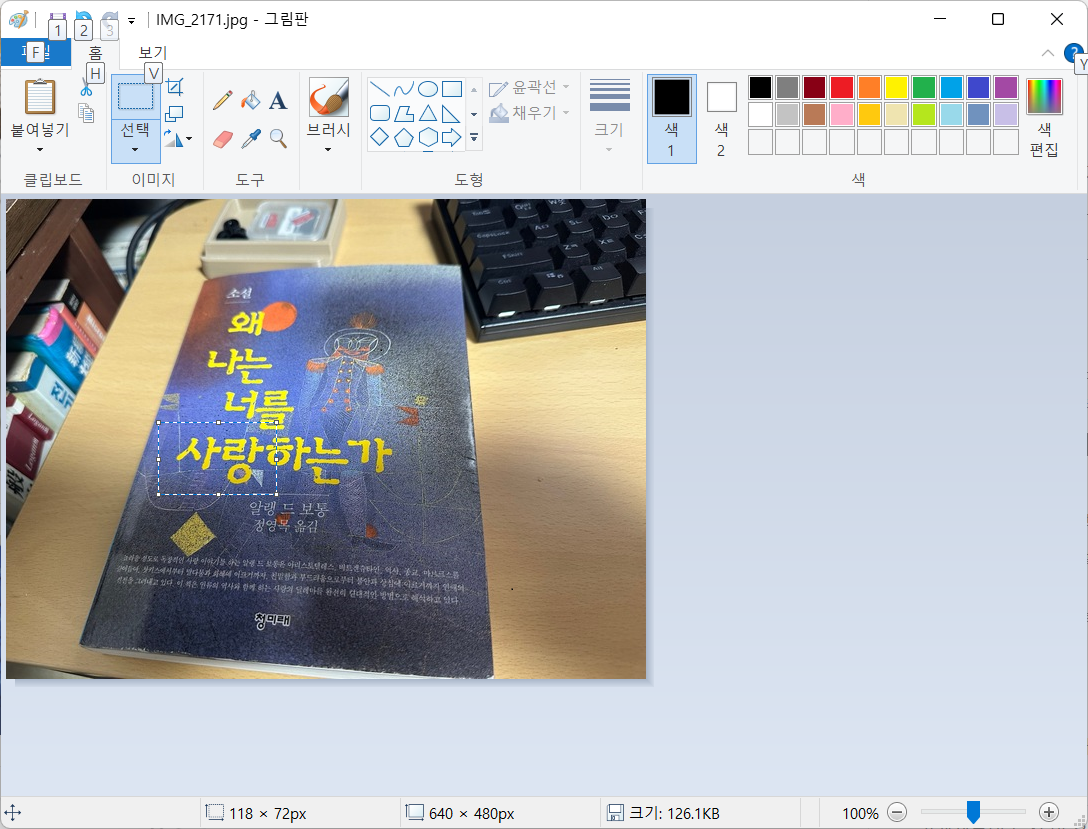Choose the Hexagon shape
Image resolution: width=1088 pixels, height=829 pixels.
point(428,137)
